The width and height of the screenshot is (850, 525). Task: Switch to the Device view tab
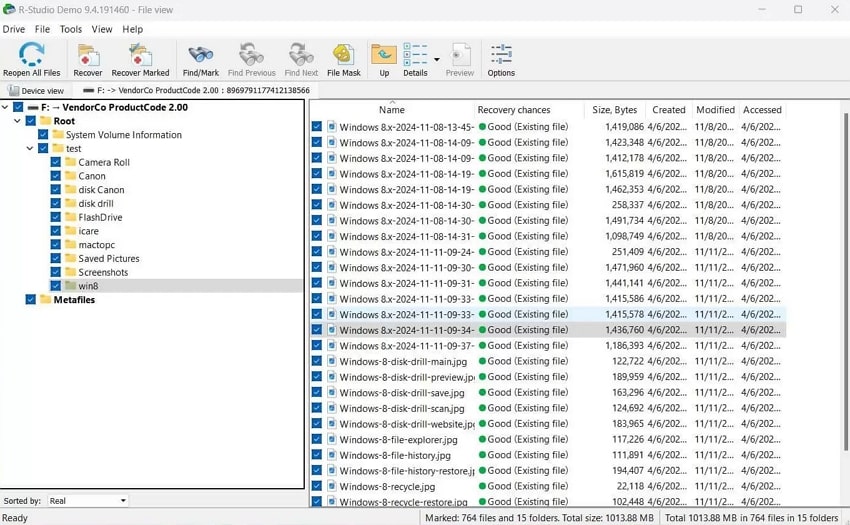click(x=36, y=91)
